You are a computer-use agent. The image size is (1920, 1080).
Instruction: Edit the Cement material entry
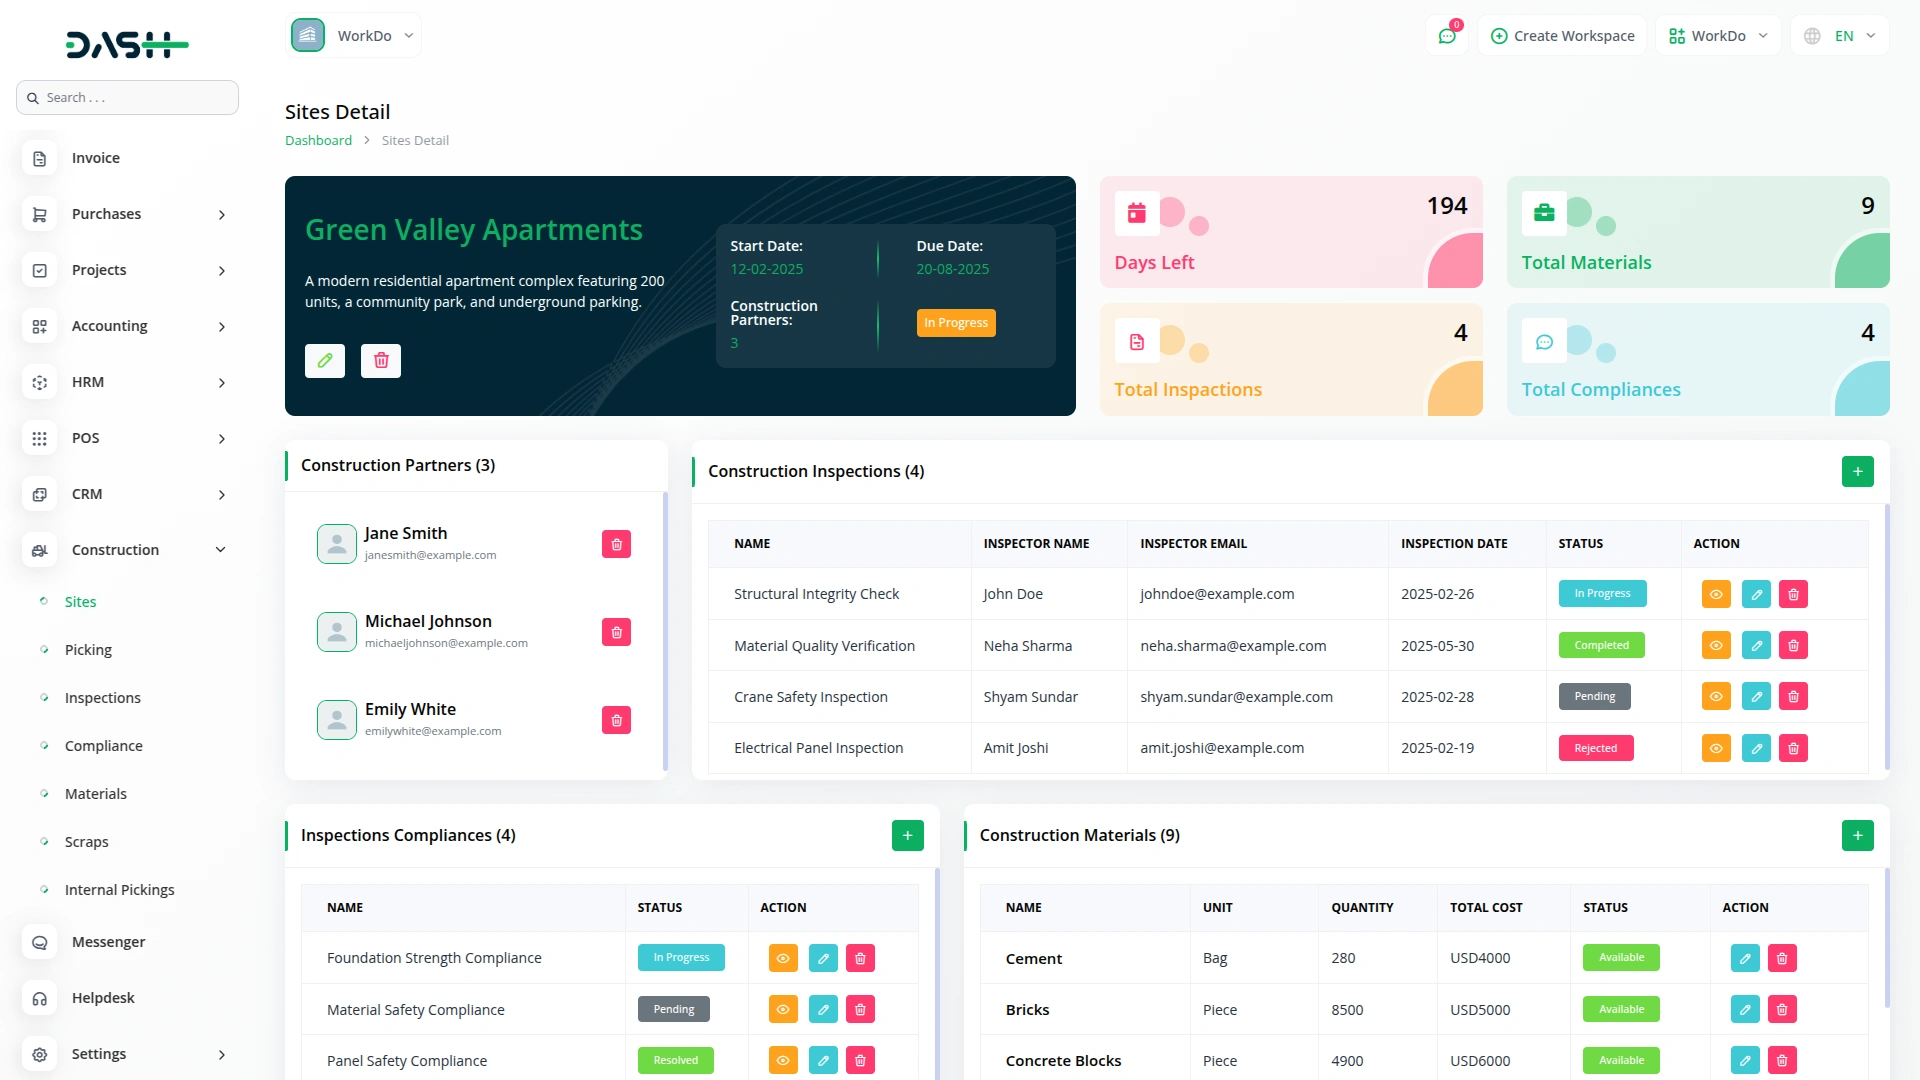(1745, 959)
